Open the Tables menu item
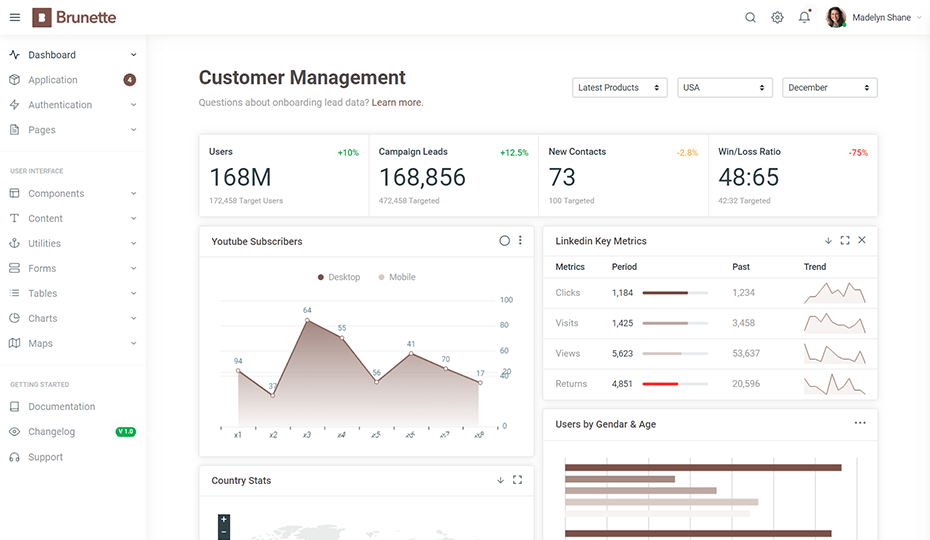The image size is (930, 540). click(x=73, y=293)
